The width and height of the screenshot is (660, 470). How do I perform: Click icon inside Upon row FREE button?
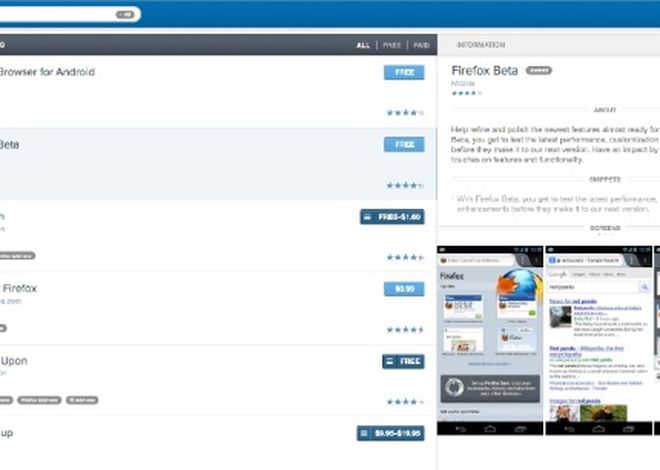tap(390, 361)
